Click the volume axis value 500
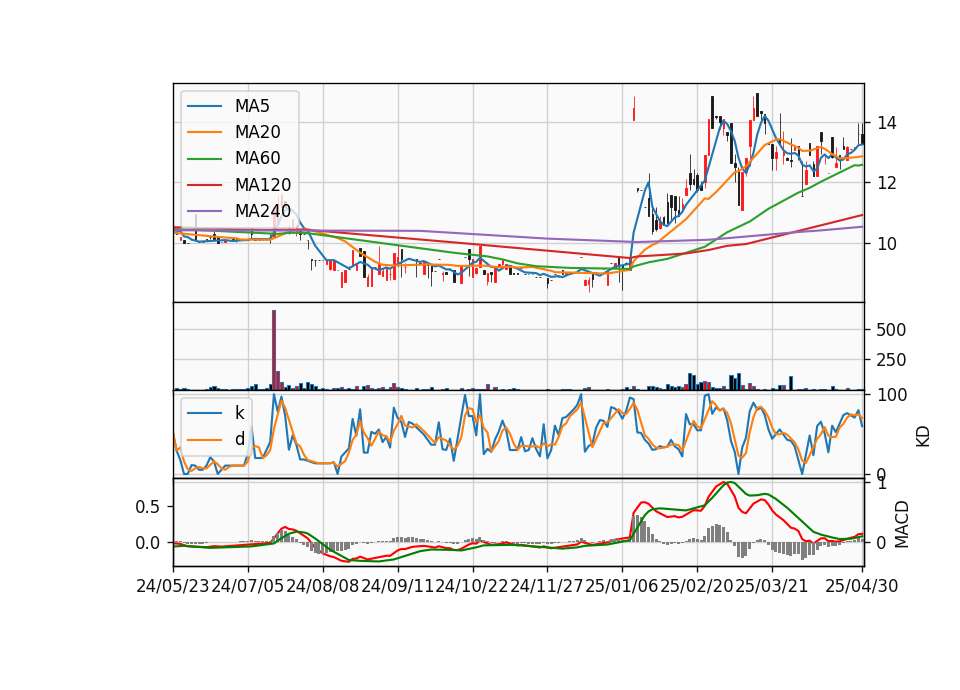 891,330
